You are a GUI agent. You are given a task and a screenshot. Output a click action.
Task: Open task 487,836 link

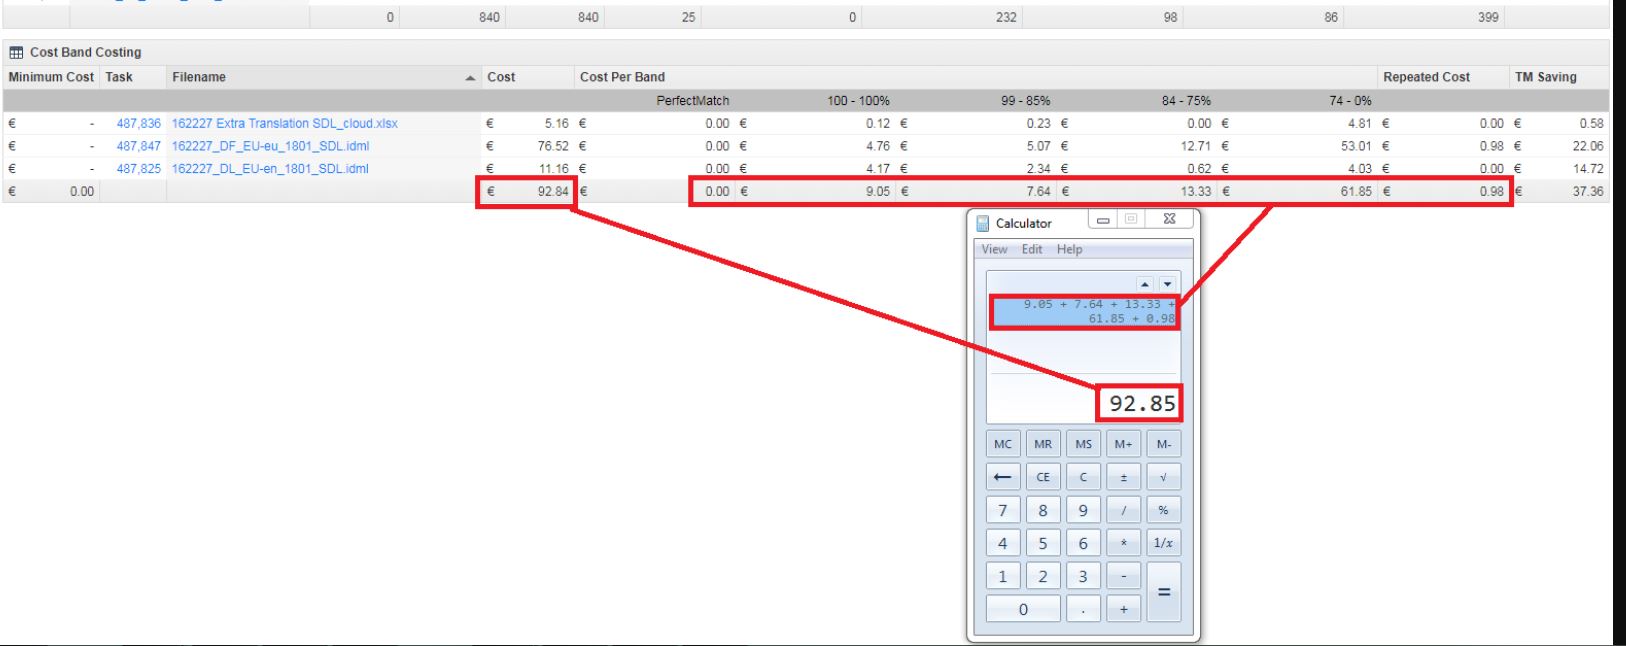[138, 123]
